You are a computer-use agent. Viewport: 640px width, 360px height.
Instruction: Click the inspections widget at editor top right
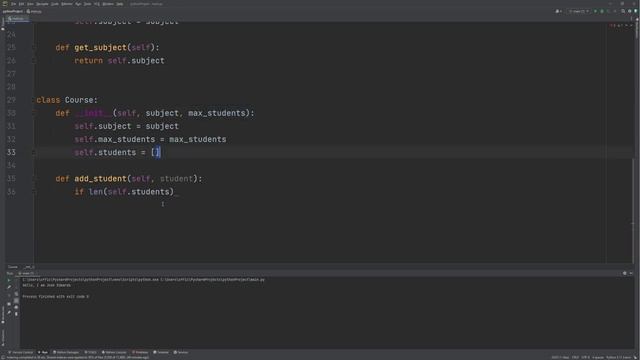620,25
